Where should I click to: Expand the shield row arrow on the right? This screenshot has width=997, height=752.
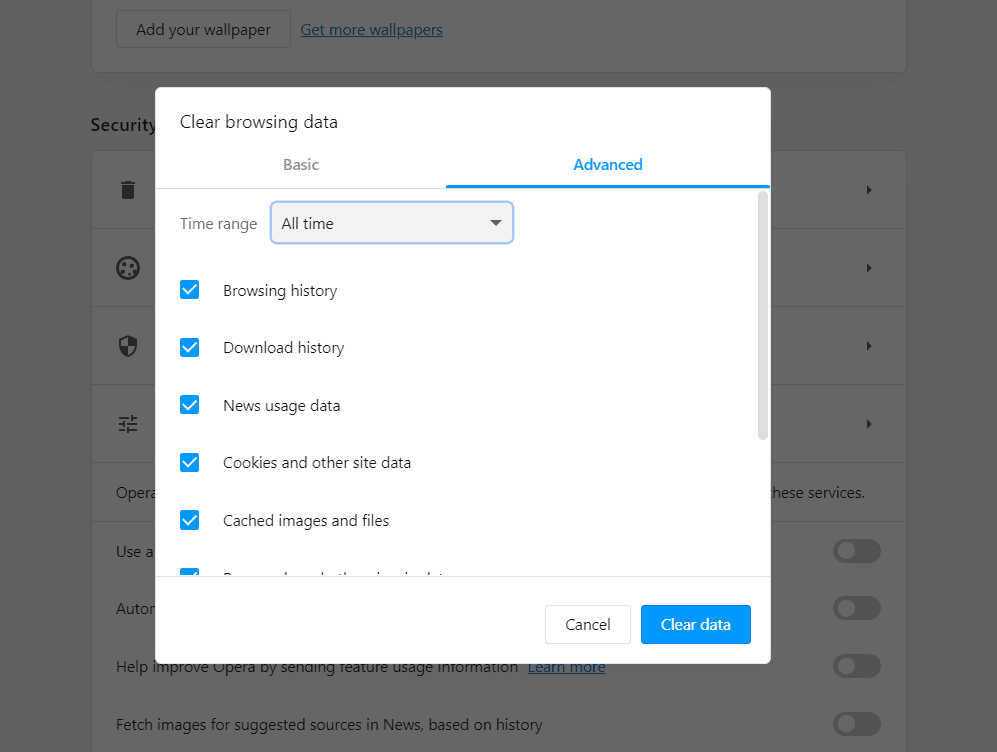(869, 346)
